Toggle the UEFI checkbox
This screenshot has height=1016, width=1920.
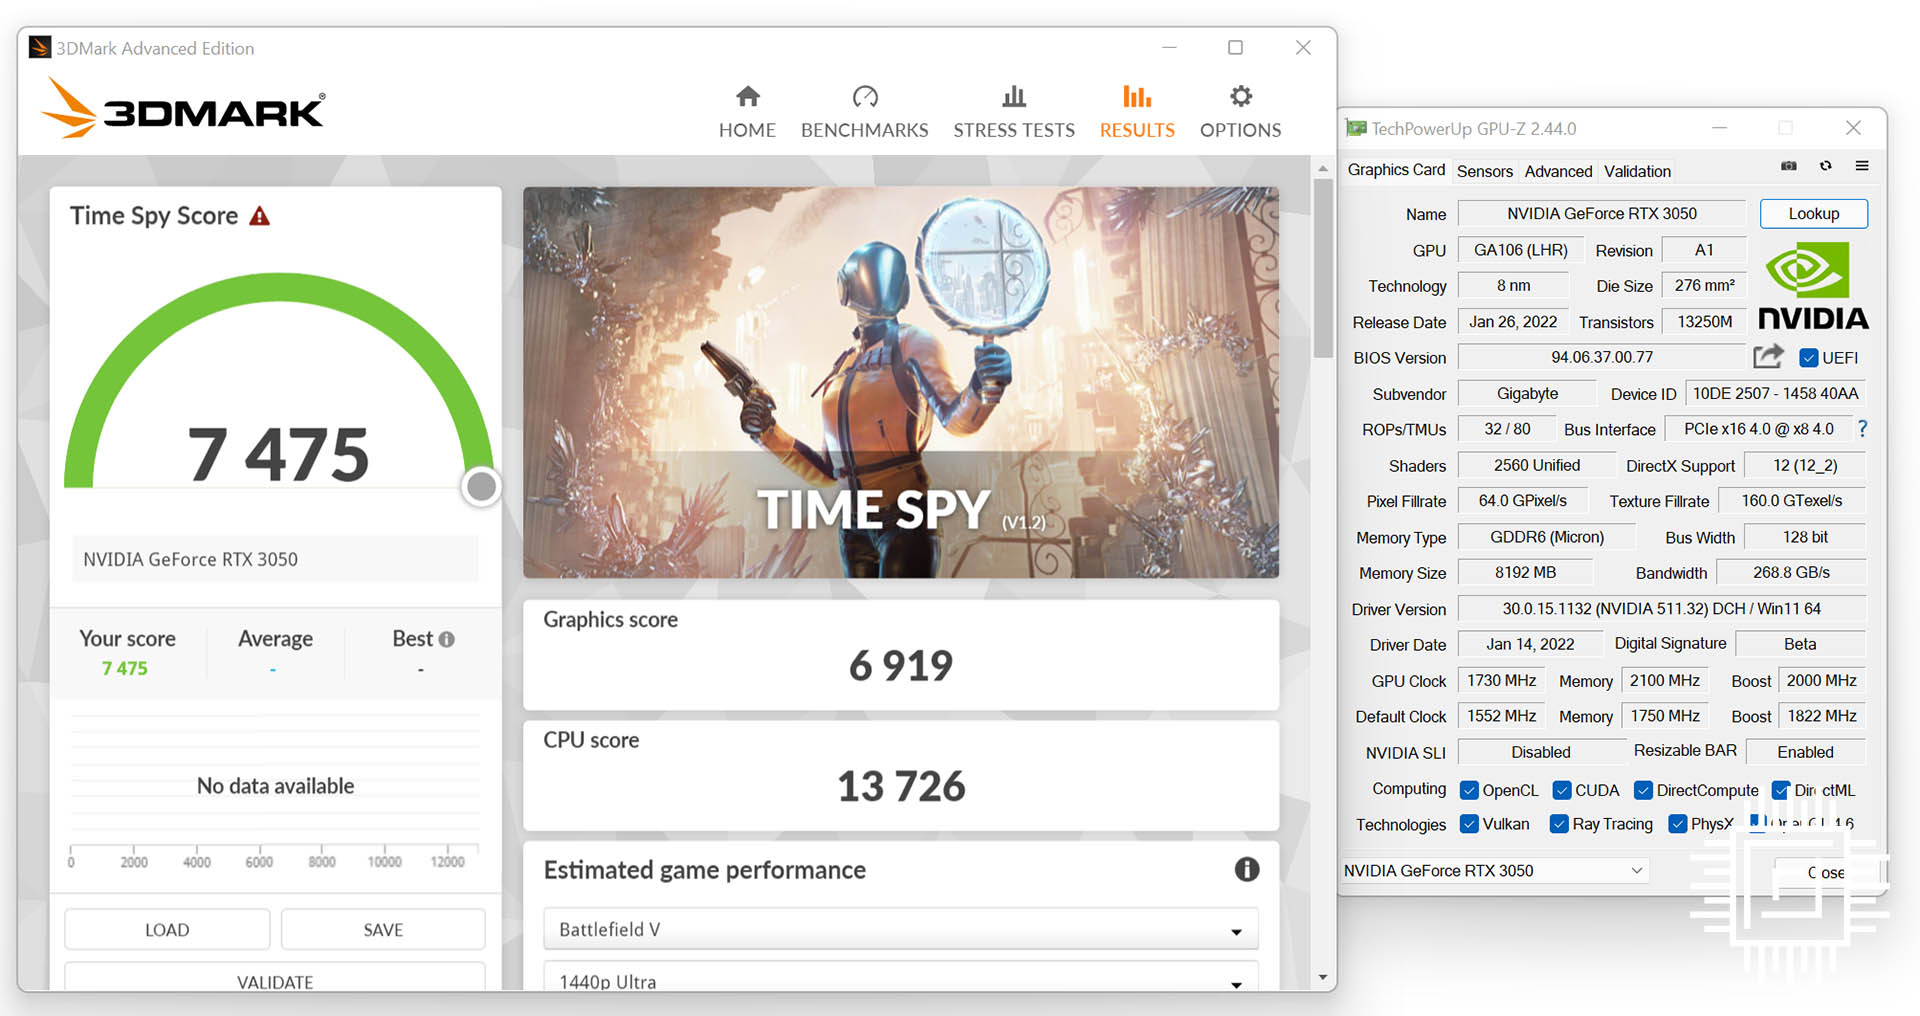tap(1808, 358)
